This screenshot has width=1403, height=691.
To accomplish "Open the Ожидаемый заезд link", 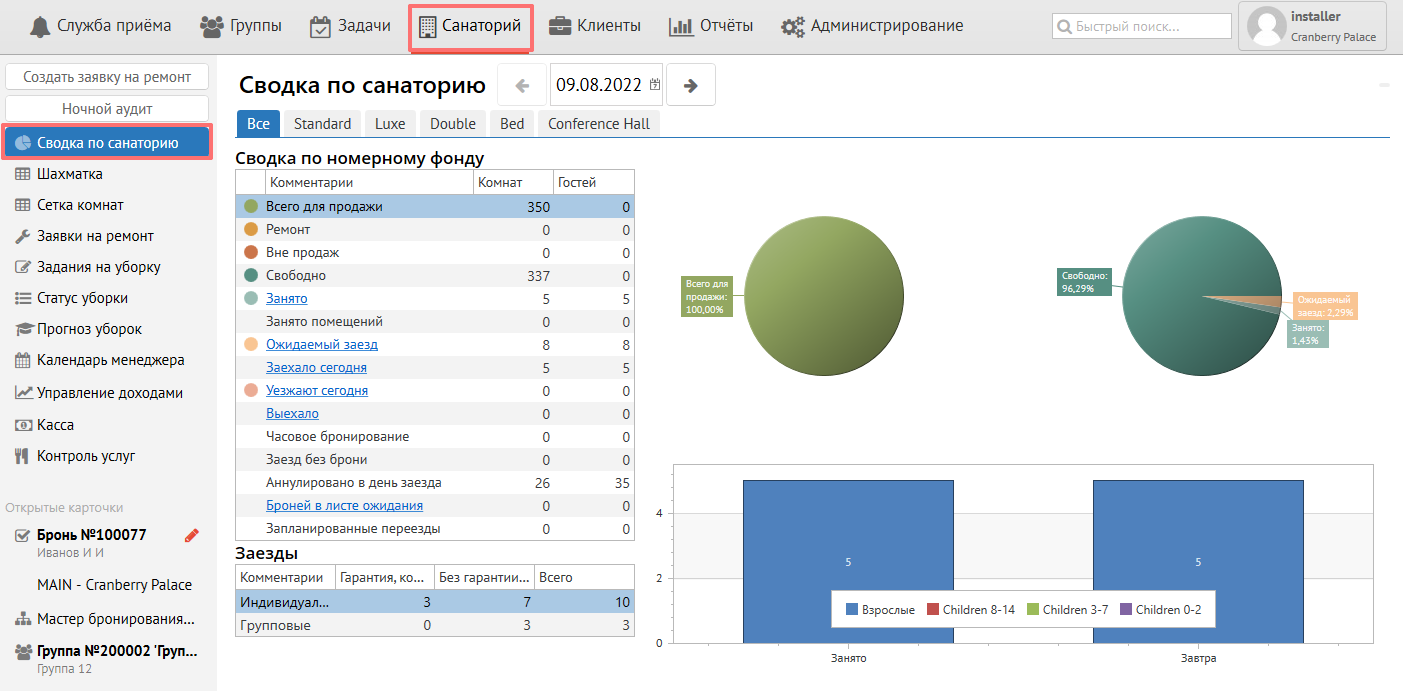I will coord(321,345).
